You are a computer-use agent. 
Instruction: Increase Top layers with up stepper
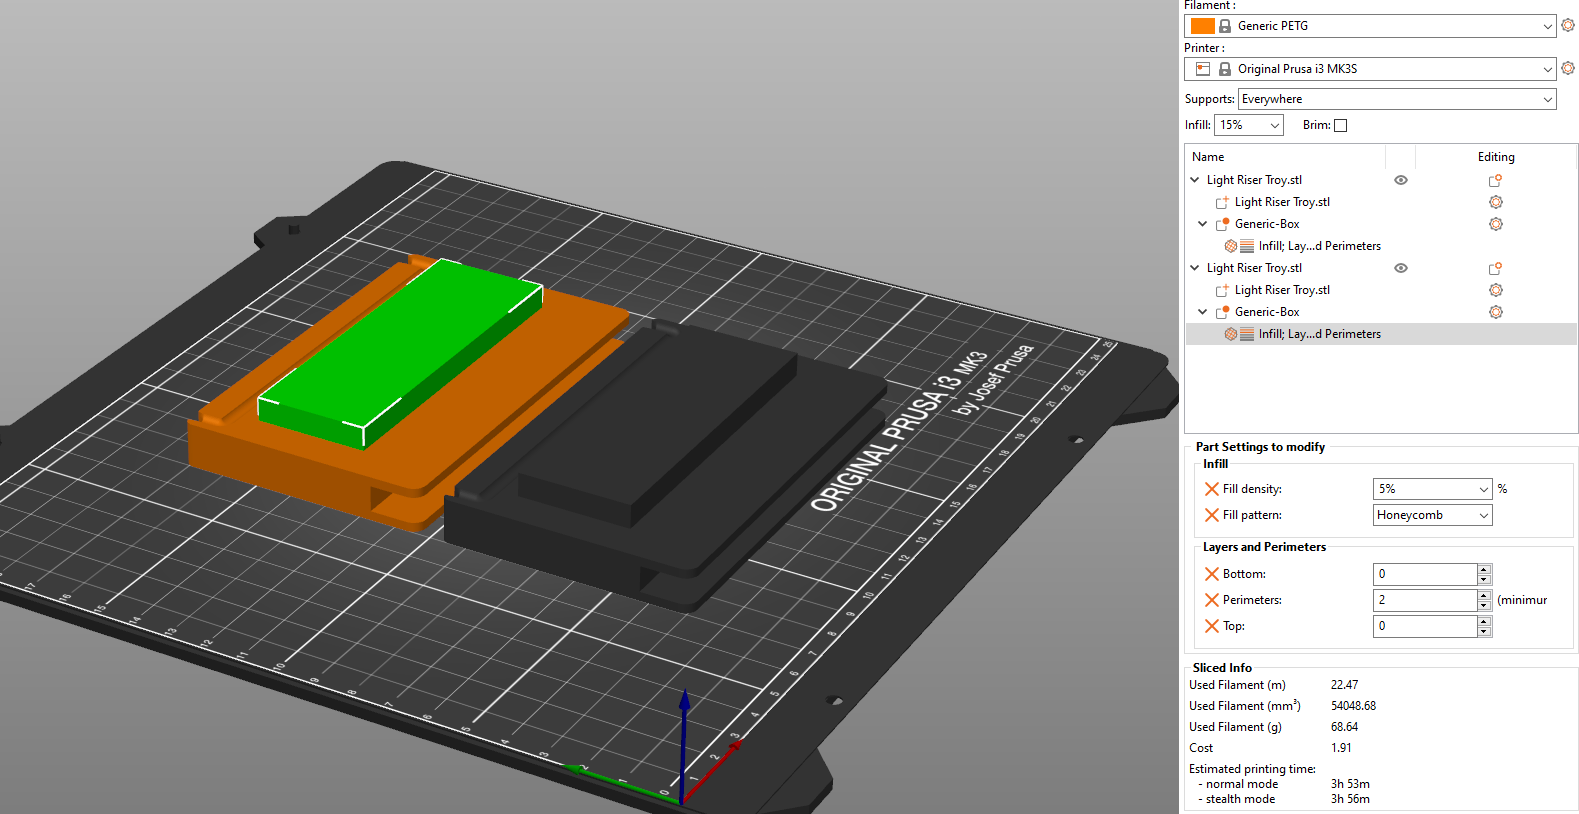1484,621
